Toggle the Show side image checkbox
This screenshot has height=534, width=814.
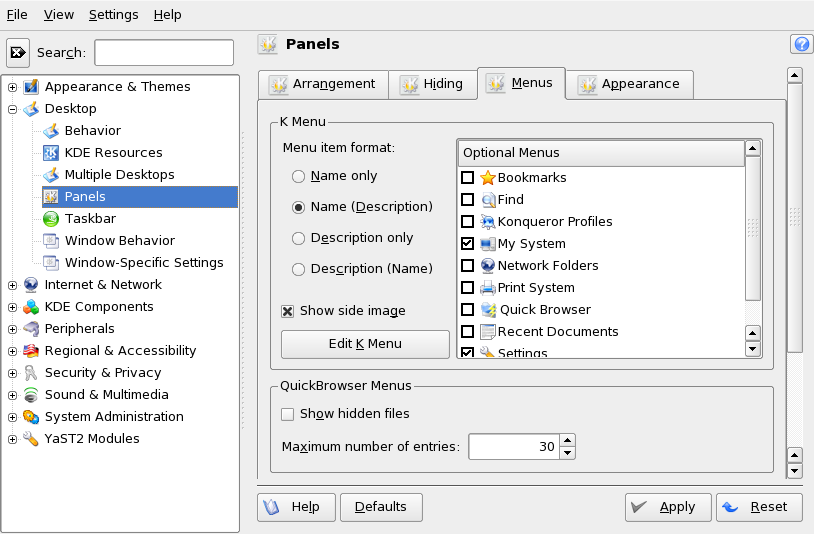(288, 311)
